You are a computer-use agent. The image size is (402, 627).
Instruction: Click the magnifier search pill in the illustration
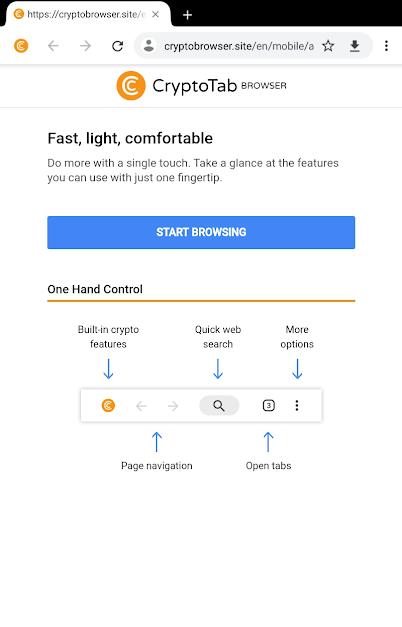pos(219,405)
